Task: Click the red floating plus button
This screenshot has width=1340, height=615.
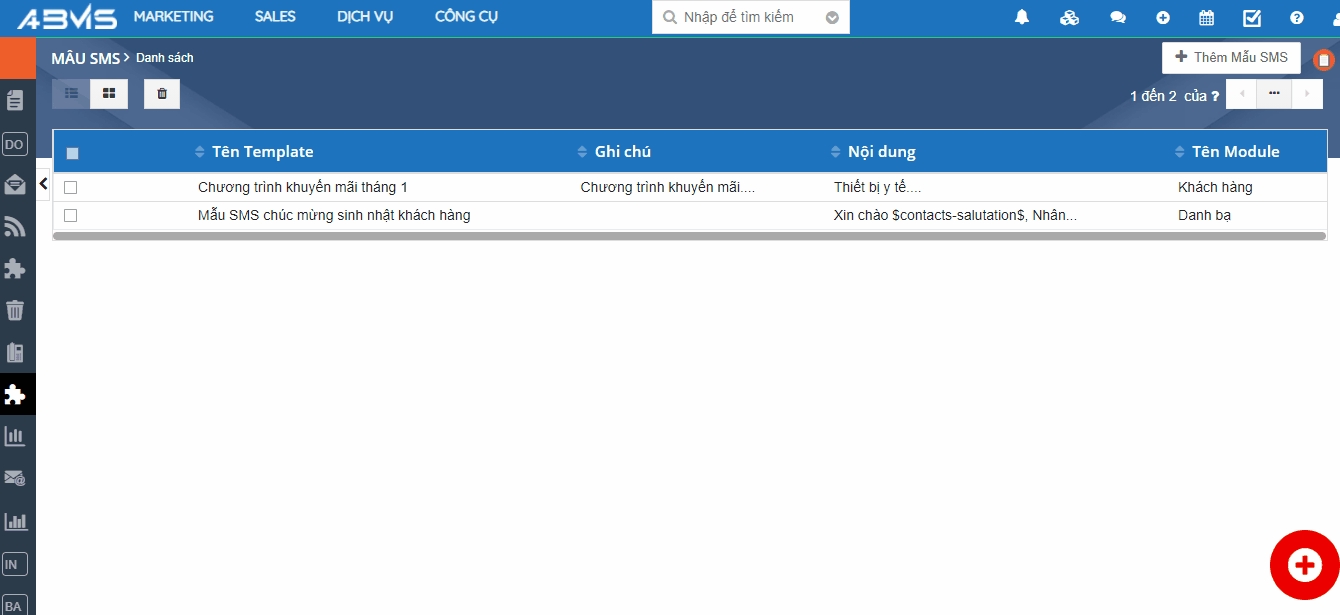Action: [1304, 565]
